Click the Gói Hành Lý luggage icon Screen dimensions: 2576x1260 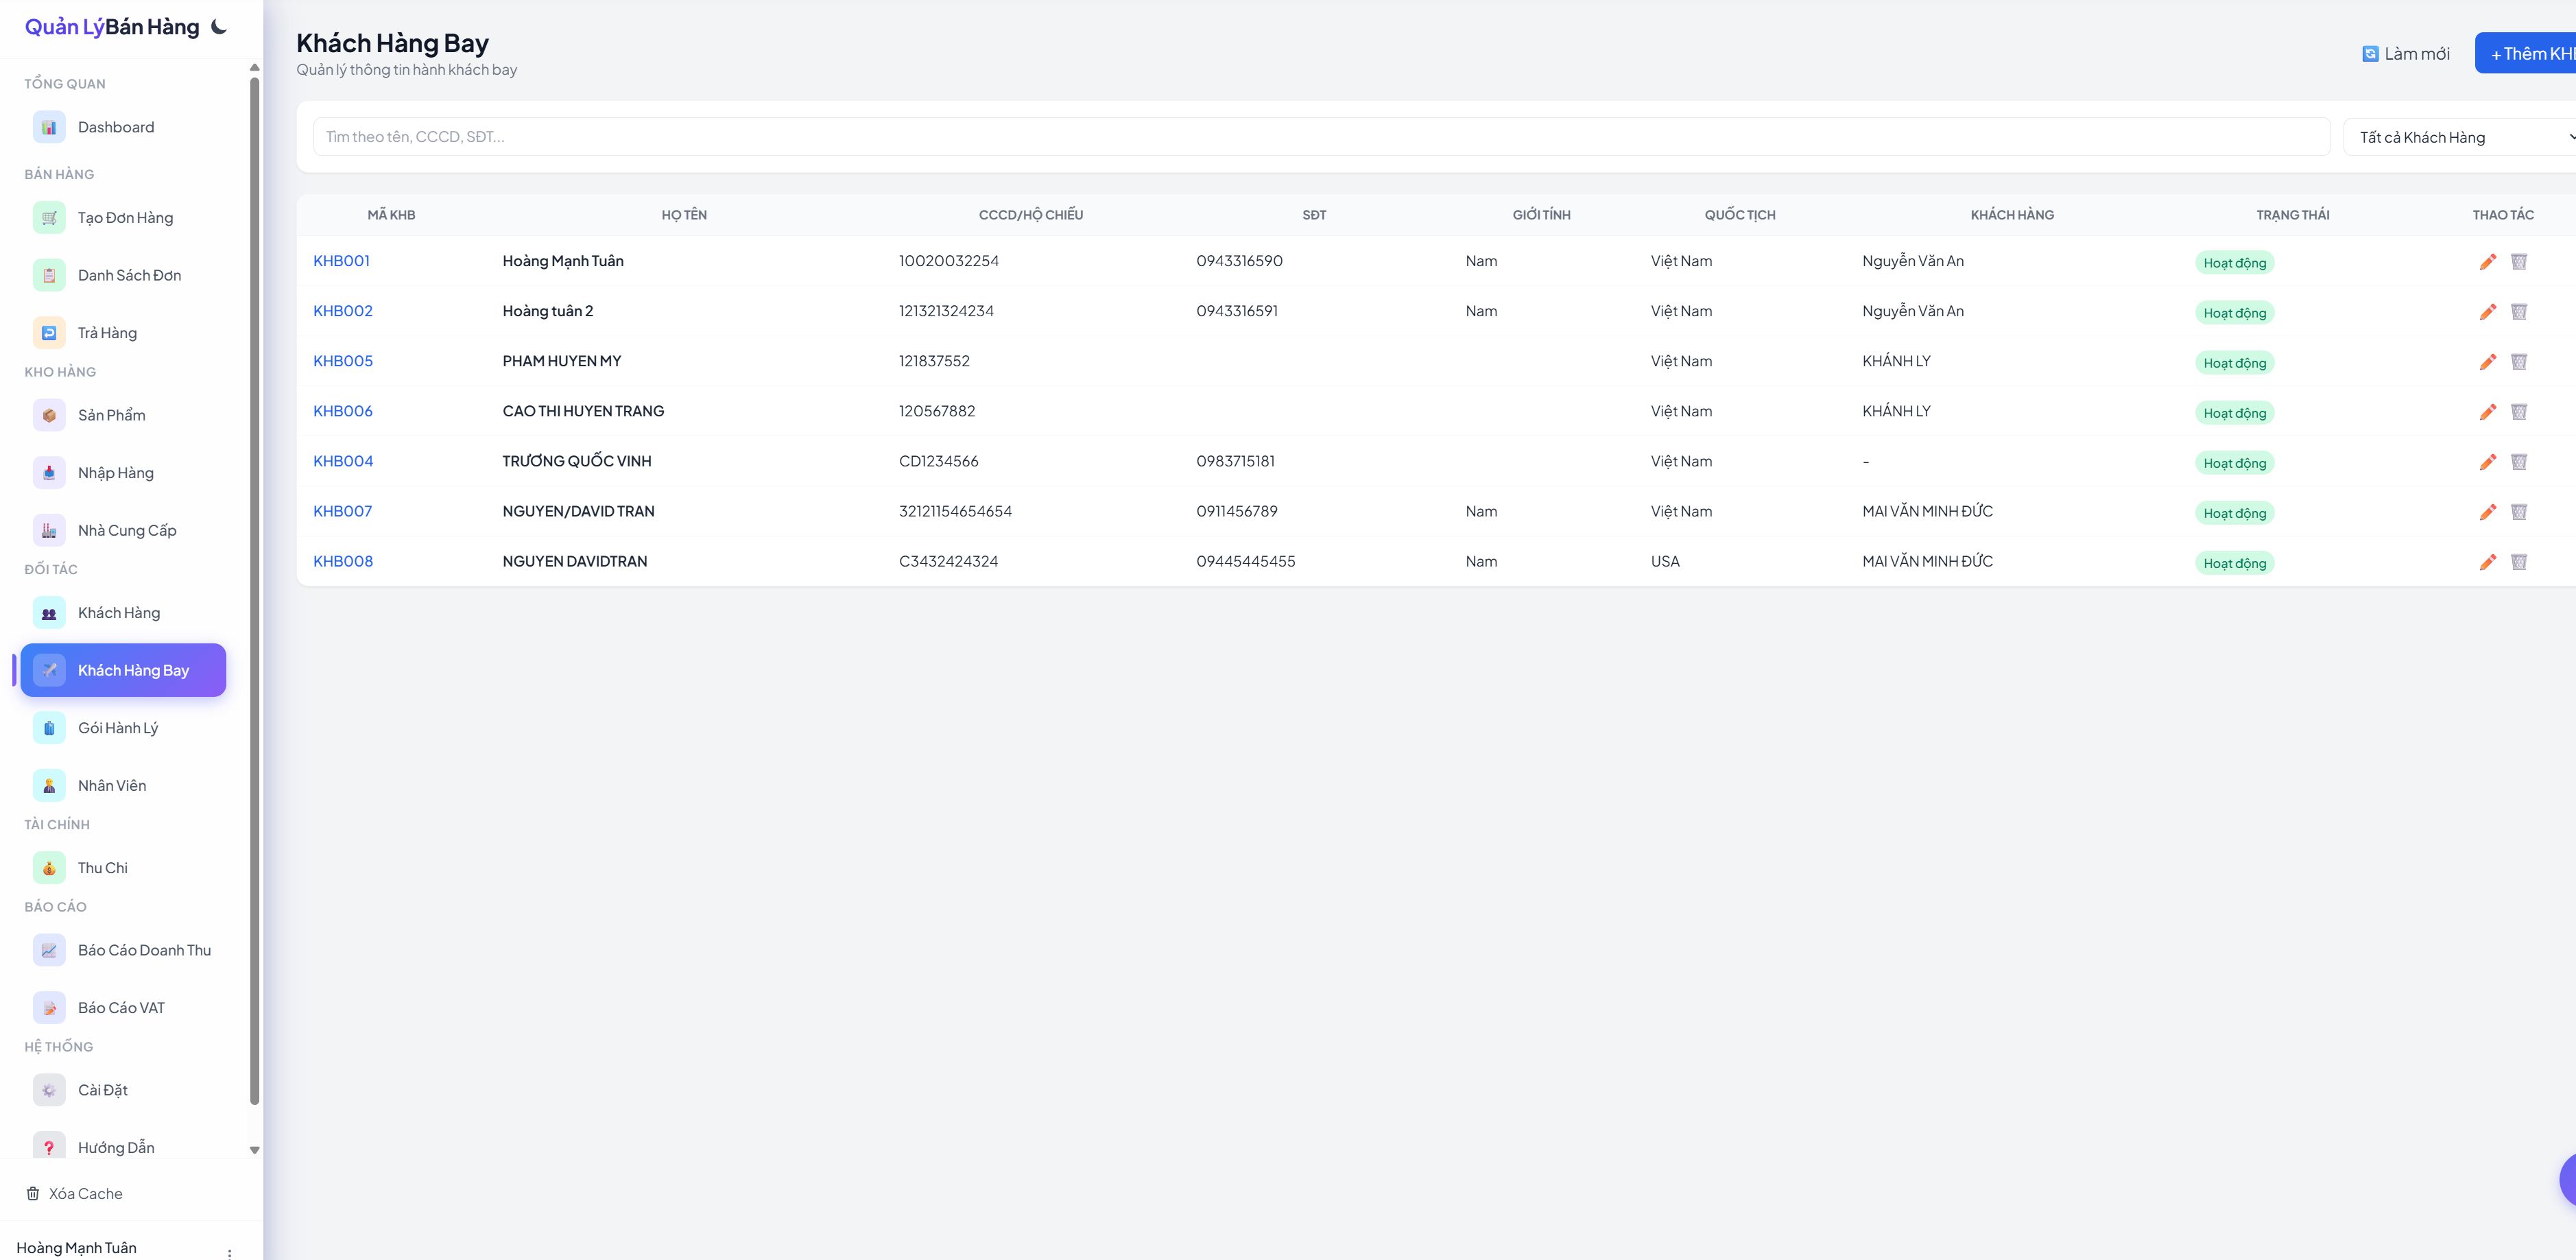coord(49,728)
